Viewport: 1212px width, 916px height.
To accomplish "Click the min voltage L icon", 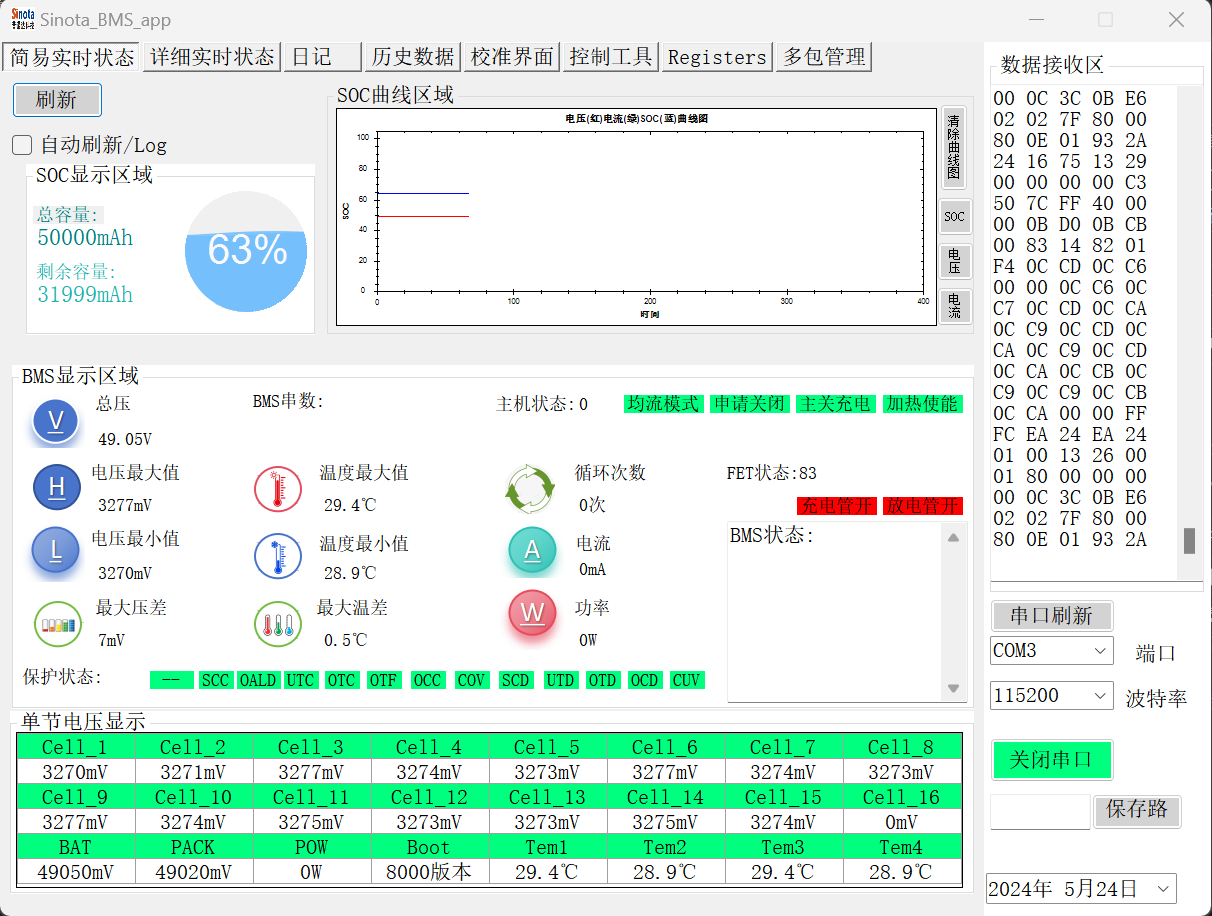I will point(56,550).
